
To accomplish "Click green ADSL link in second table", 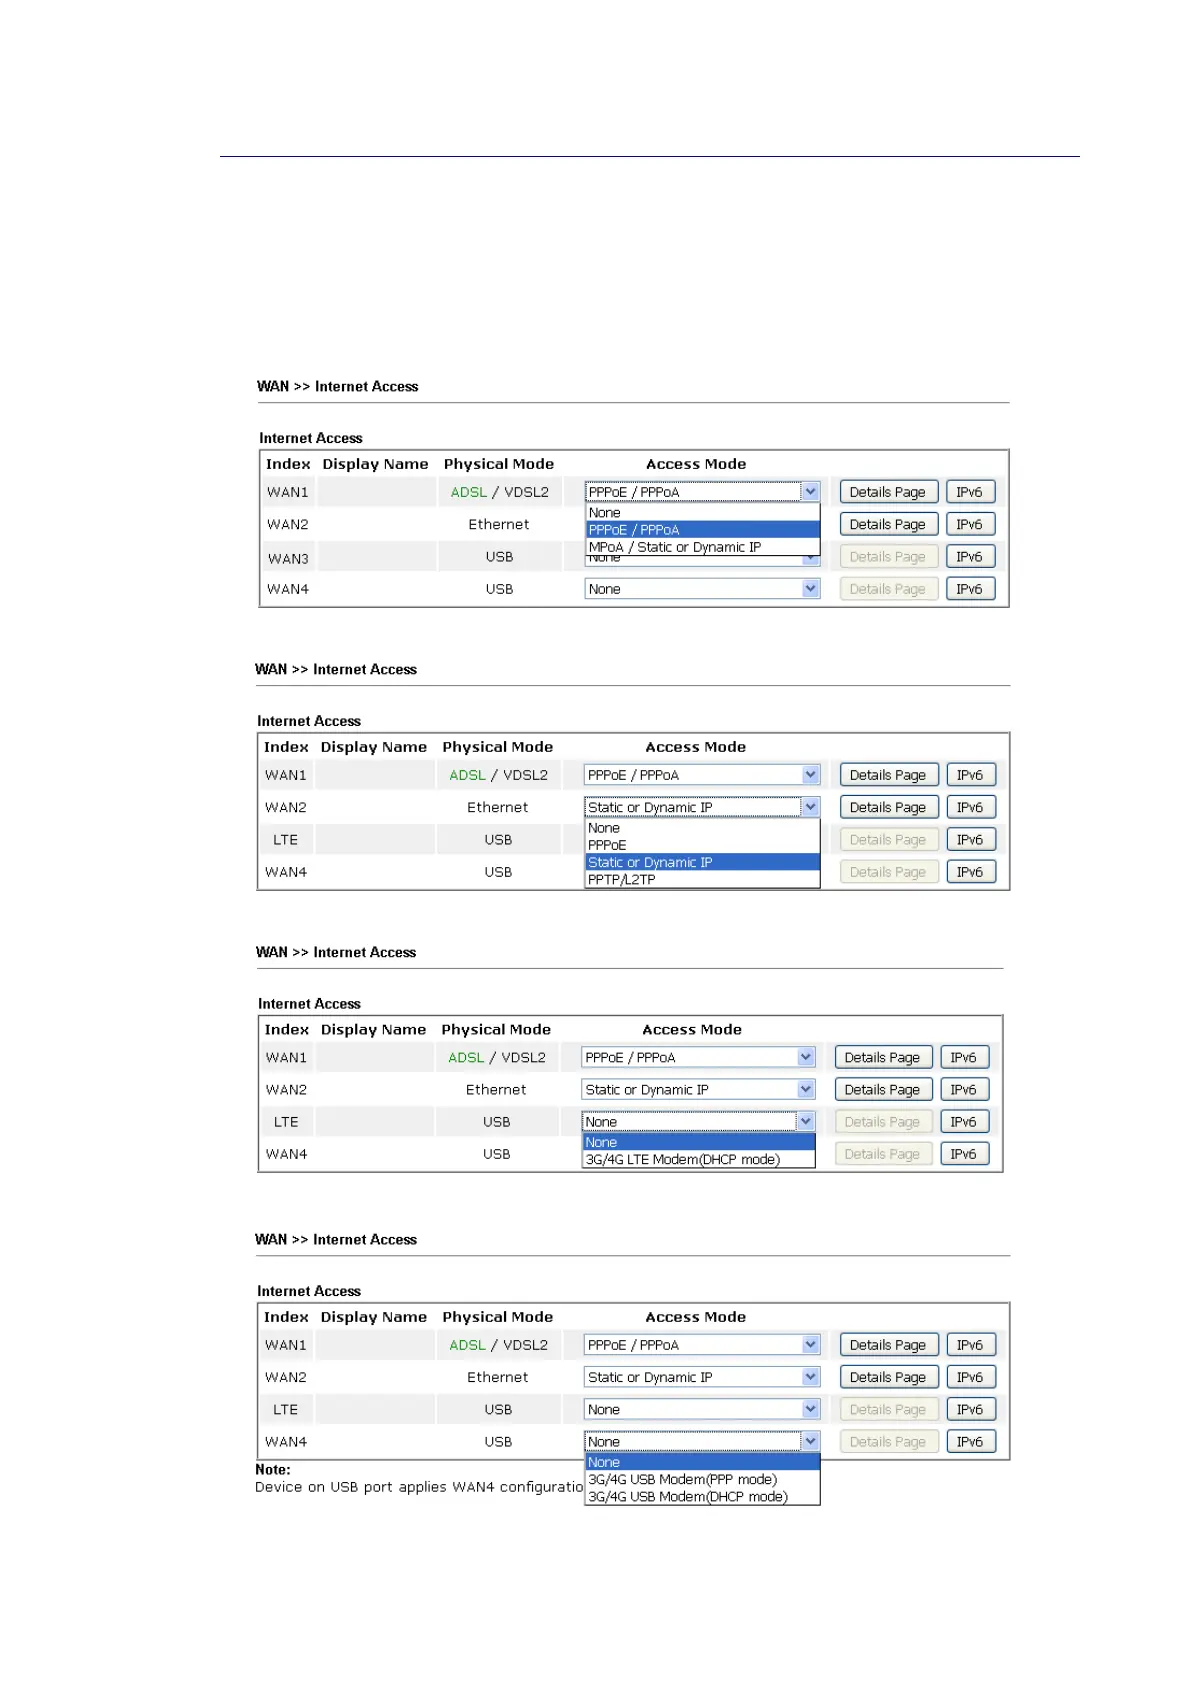I will point(467,775).
